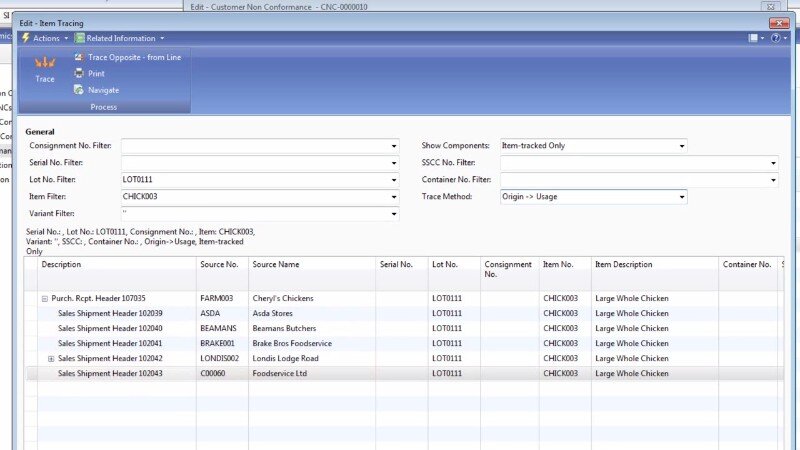Click the Trace Opposite - from Line icon
Screen dimensions: 800x450
pyautogui.click(x=79, y=58)
